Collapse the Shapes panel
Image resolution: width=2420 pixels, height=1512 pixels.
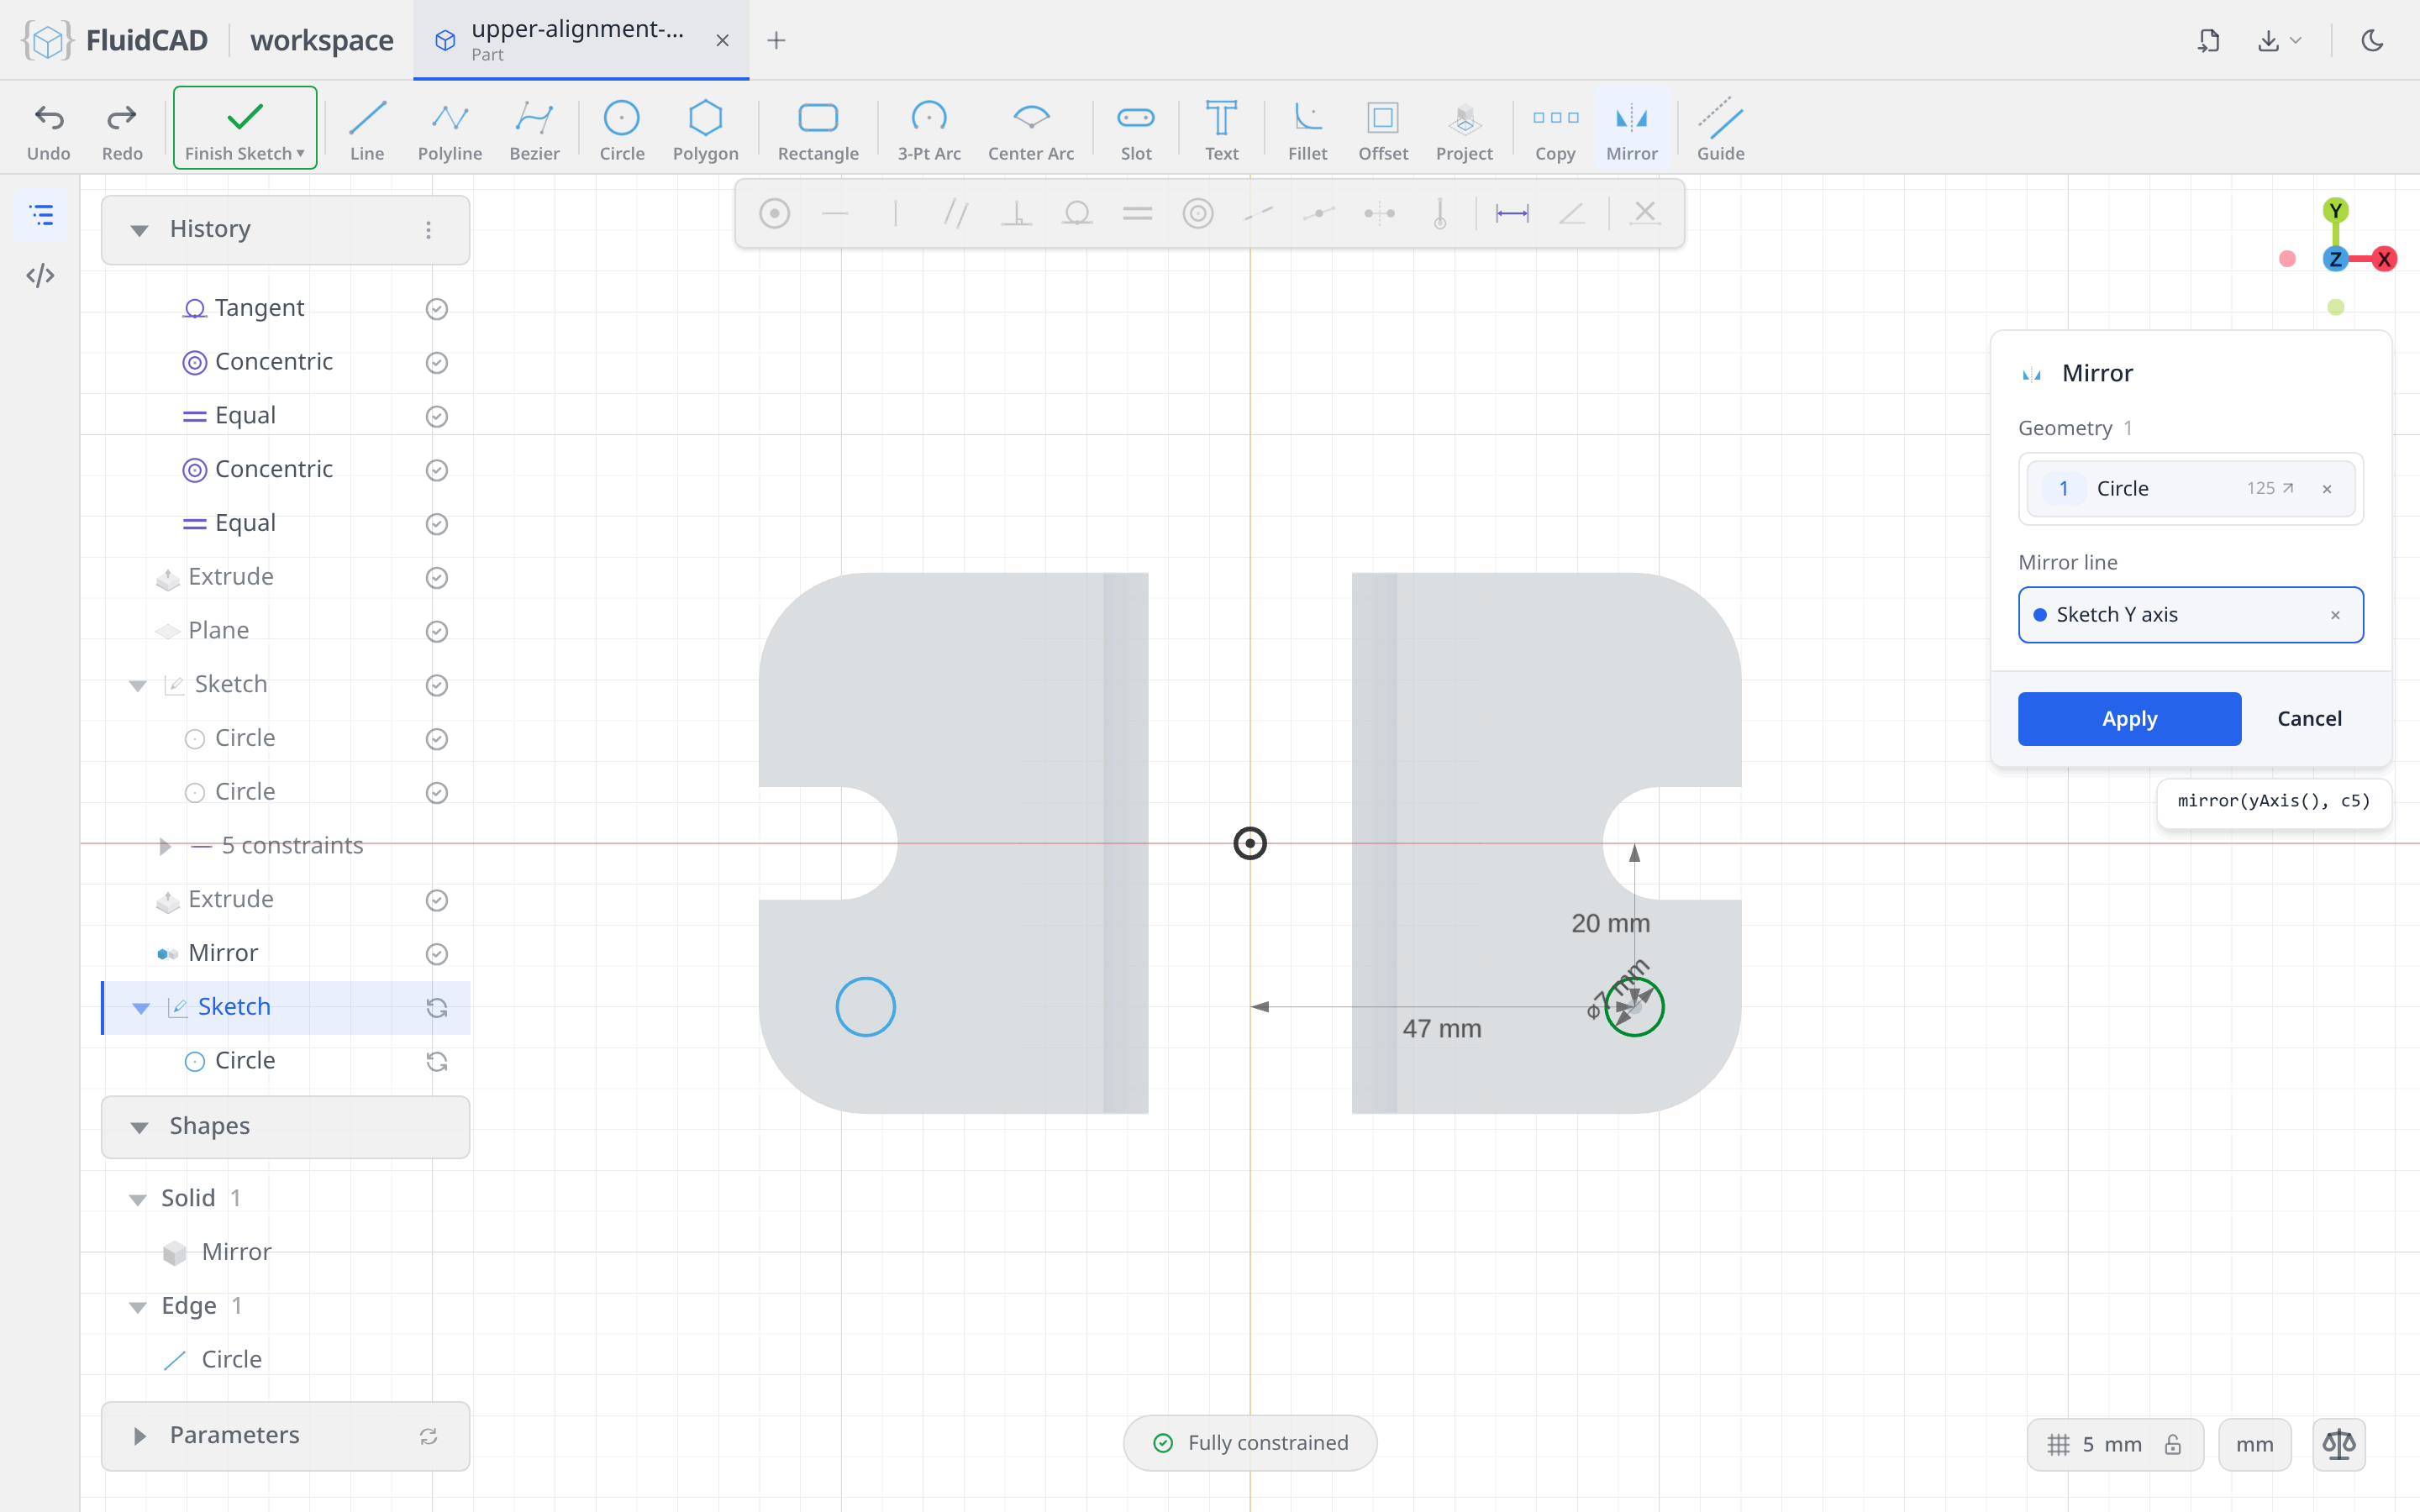[139, 1127]
